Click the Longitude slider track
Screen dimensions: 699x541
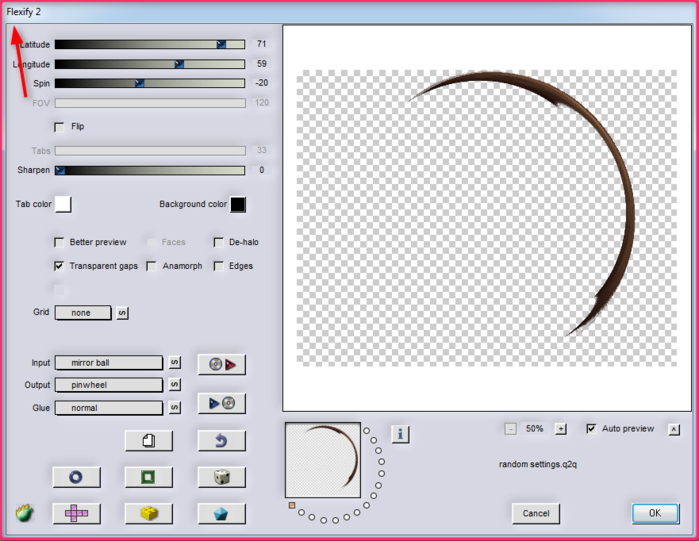150,64
